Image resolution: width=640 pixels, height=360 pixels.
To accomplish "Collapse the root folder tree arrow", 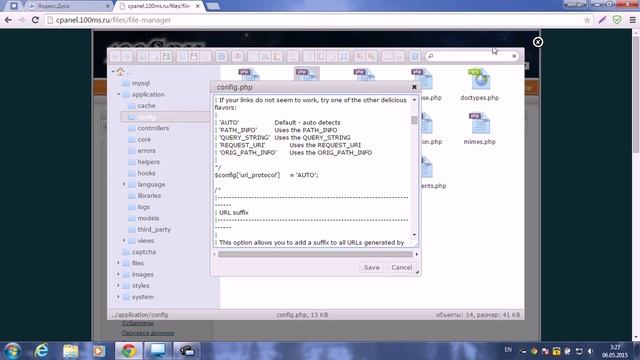I will [113, 72].
